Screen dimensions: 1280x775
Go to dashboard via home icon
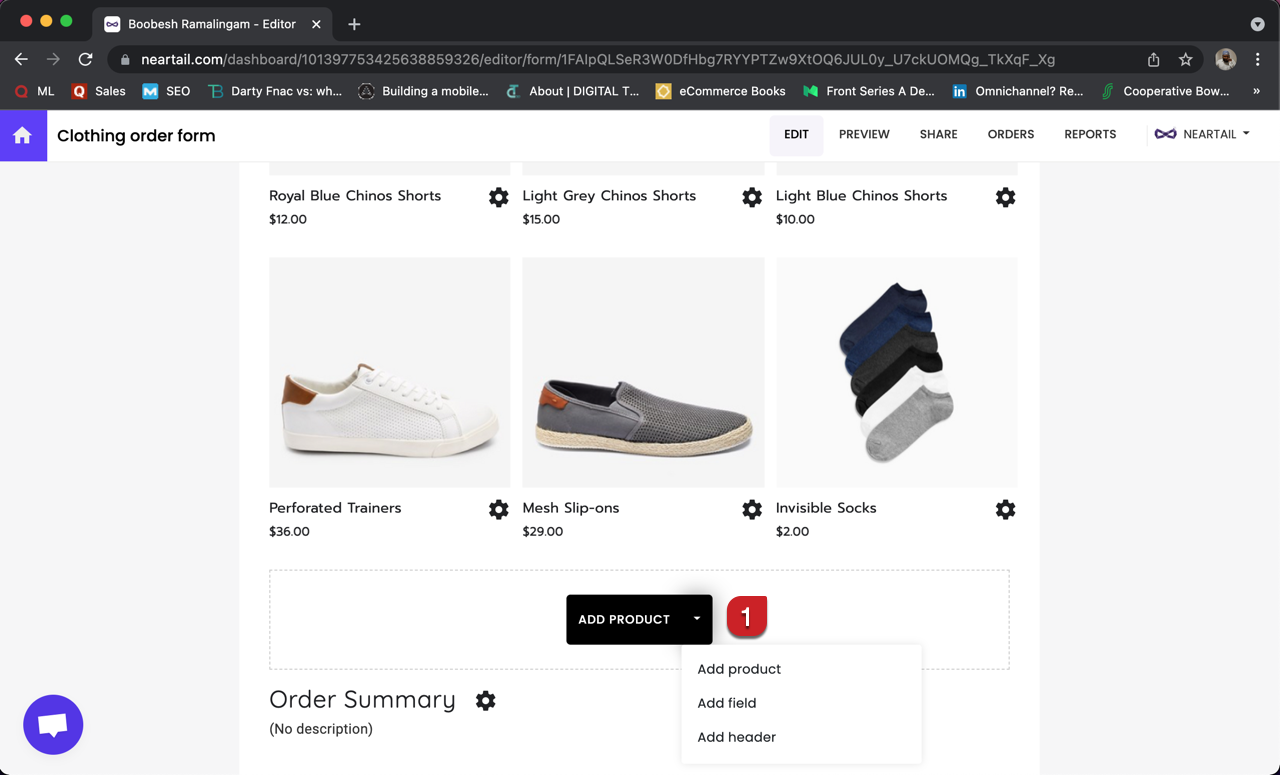pos(23,136)
